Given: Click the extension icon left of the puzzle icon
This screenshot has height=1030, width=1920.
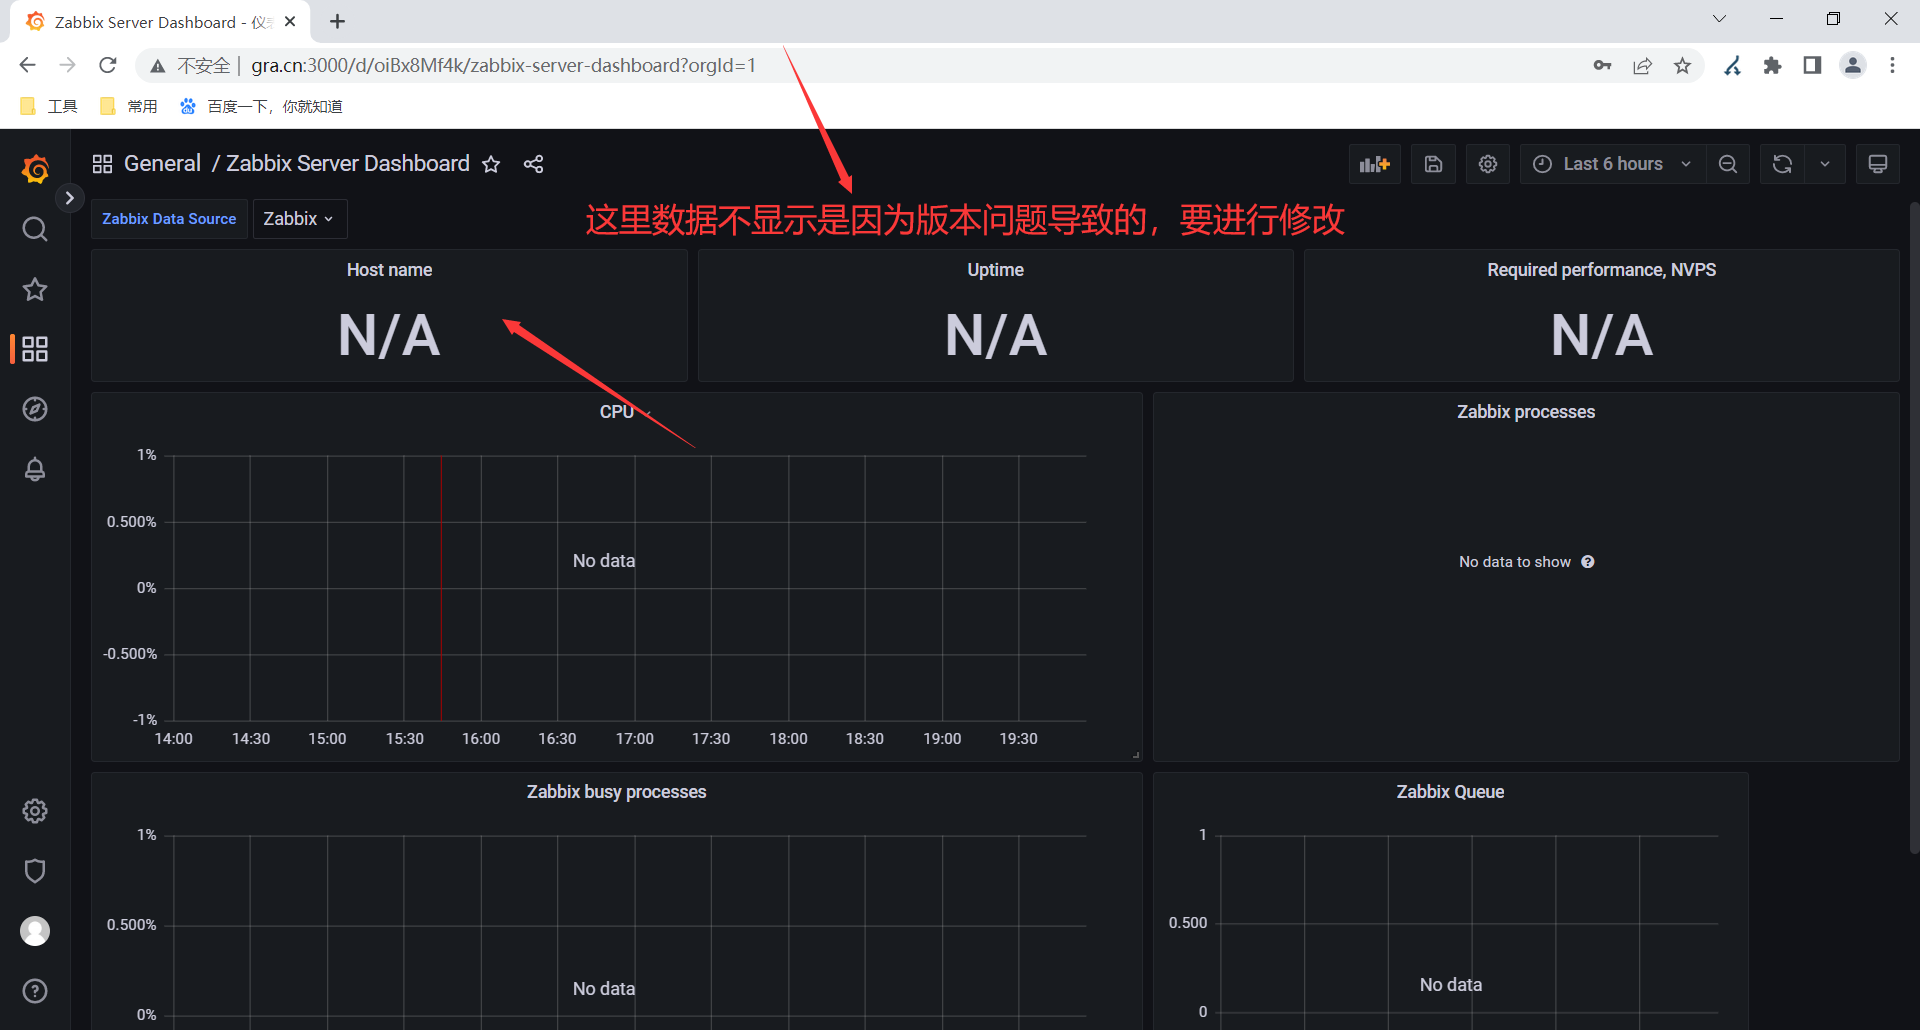Looking at the screenshot, I should pyautogui.click(x=1733, y=66).
